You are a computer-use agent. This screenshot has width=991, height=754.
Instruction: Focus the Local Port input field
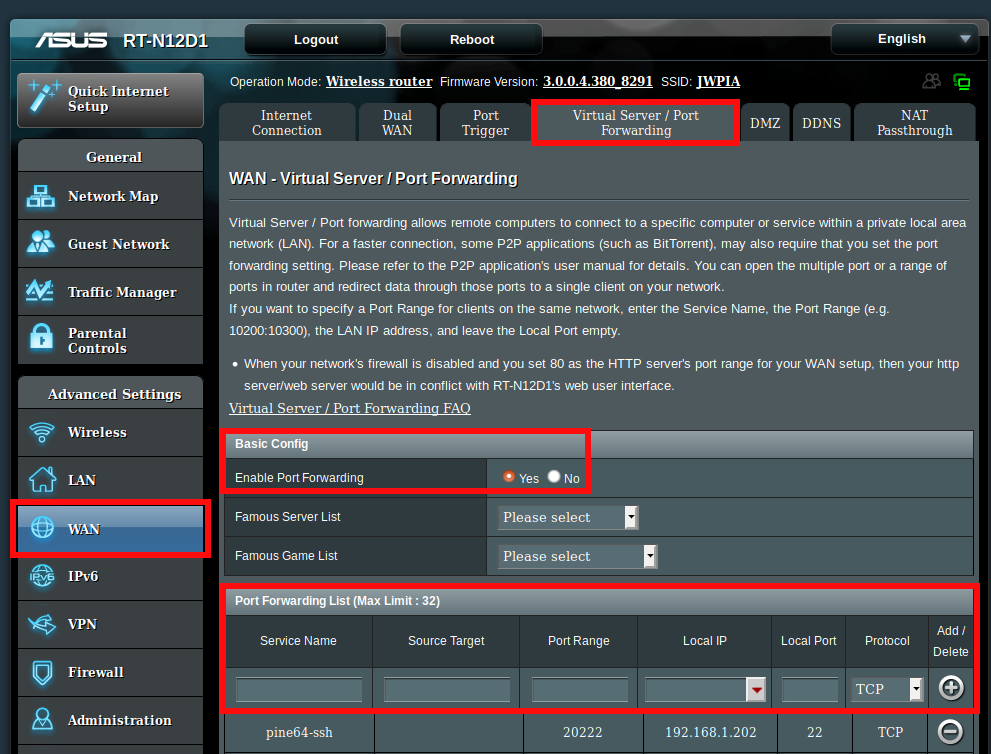(810, 689)
